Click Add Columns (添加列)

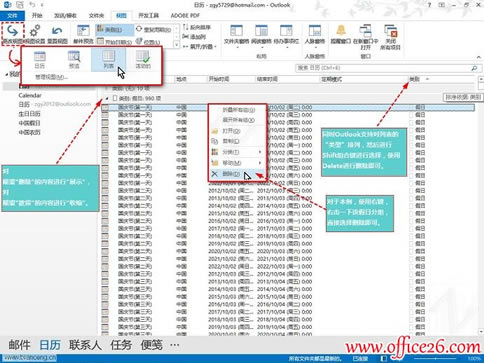click(x=194, y=37)
